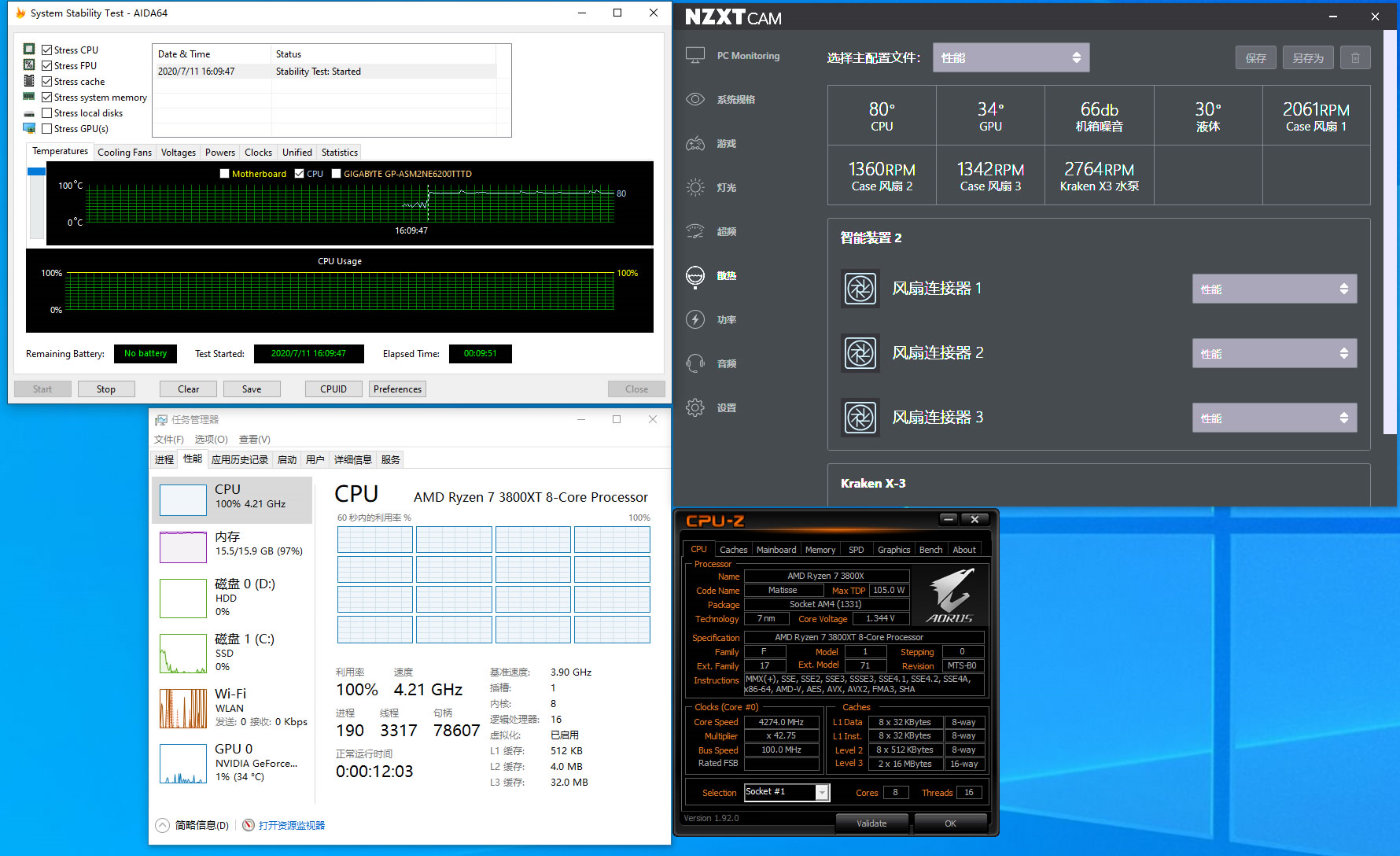Screen dimensions: 1400x856
Task: Select 磁盘 0 (D:) HDD entry
Action: 232,597
